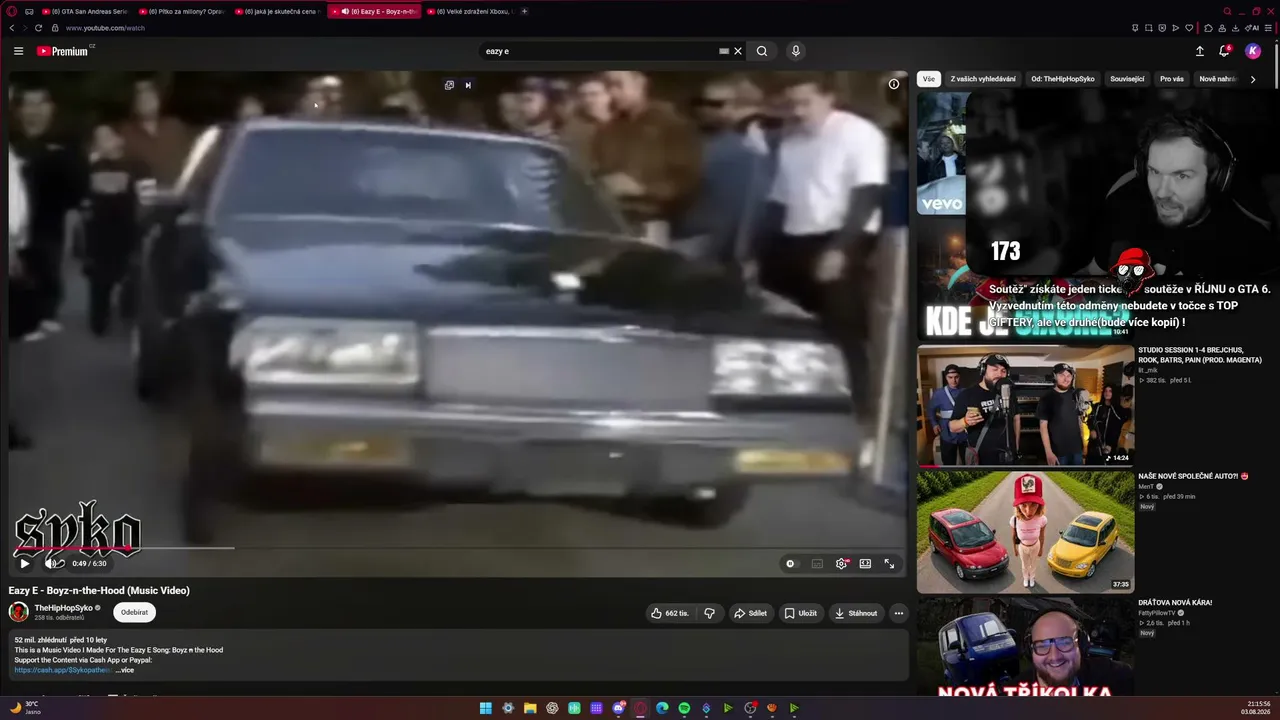Start voice search with the microphone
Image resolution: width=1280 pixels, height=720 pixels.
[796, 51]
